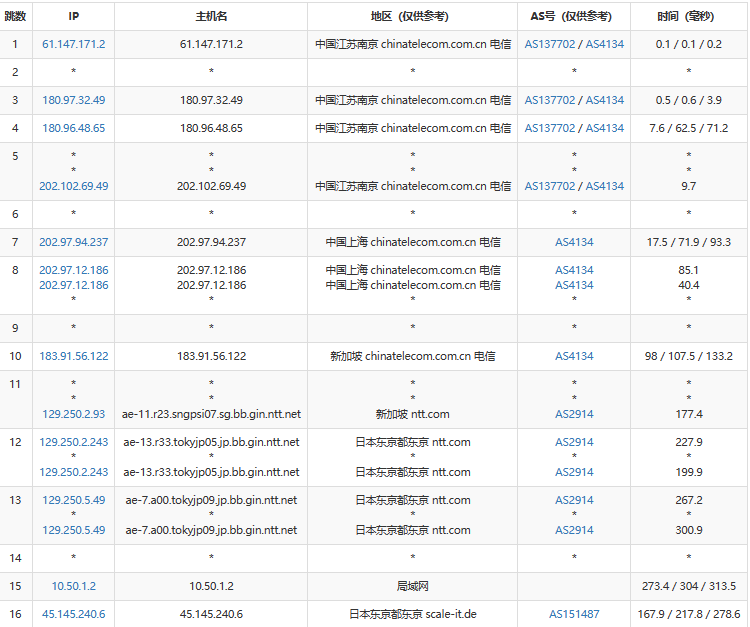
Task: Click AS4134 link in hop 5 row
Action: click(605, 186)
